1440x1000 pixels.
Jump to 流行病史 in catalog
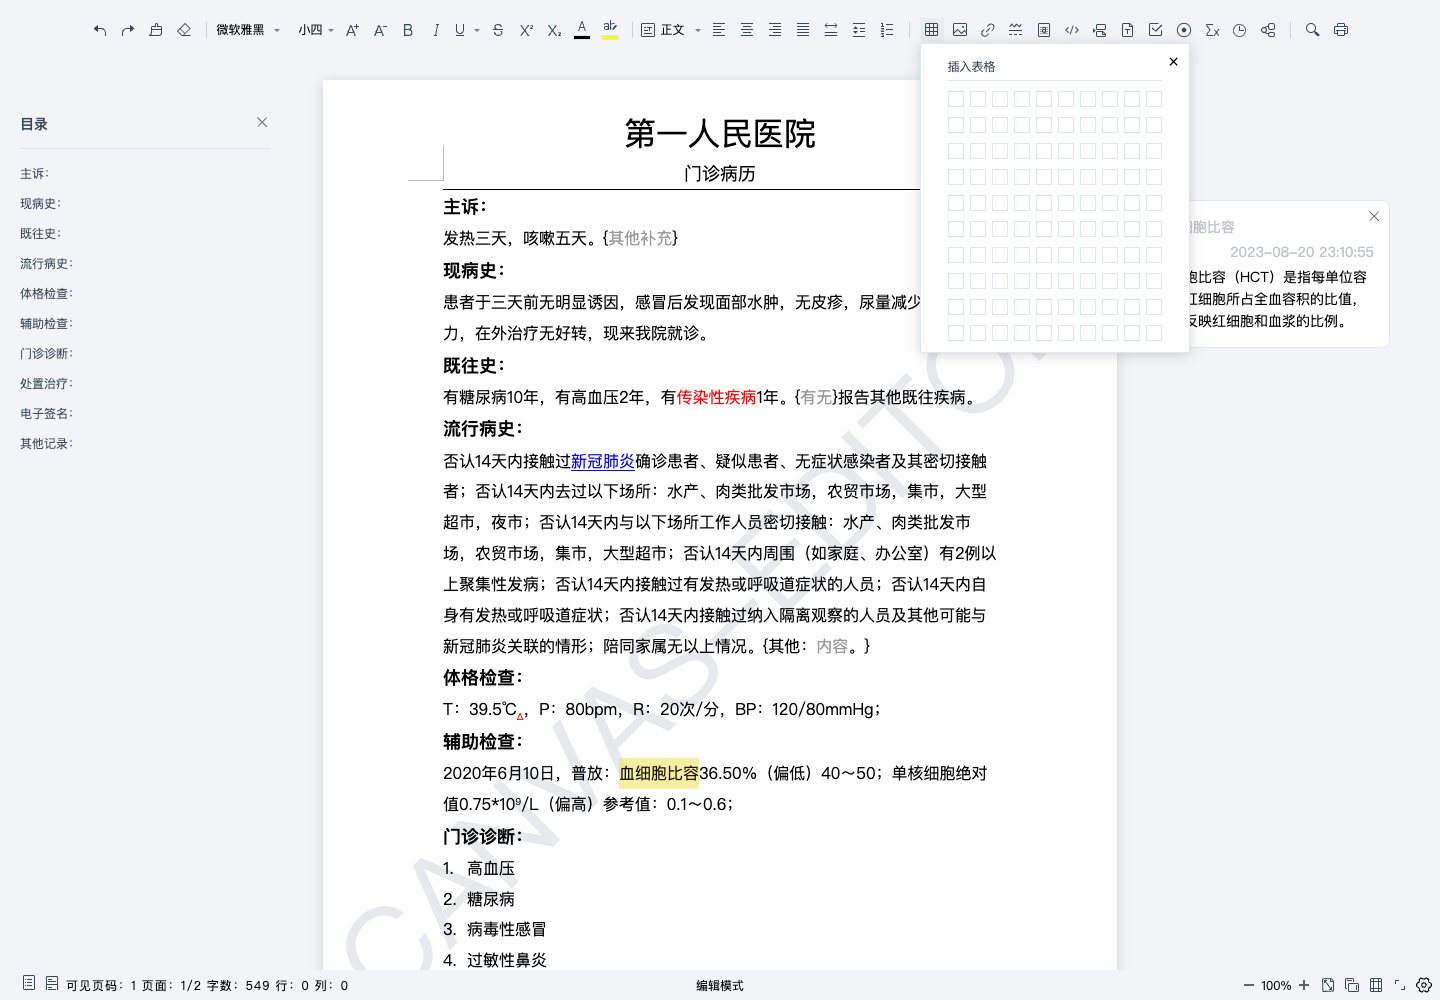pos(47,264)
